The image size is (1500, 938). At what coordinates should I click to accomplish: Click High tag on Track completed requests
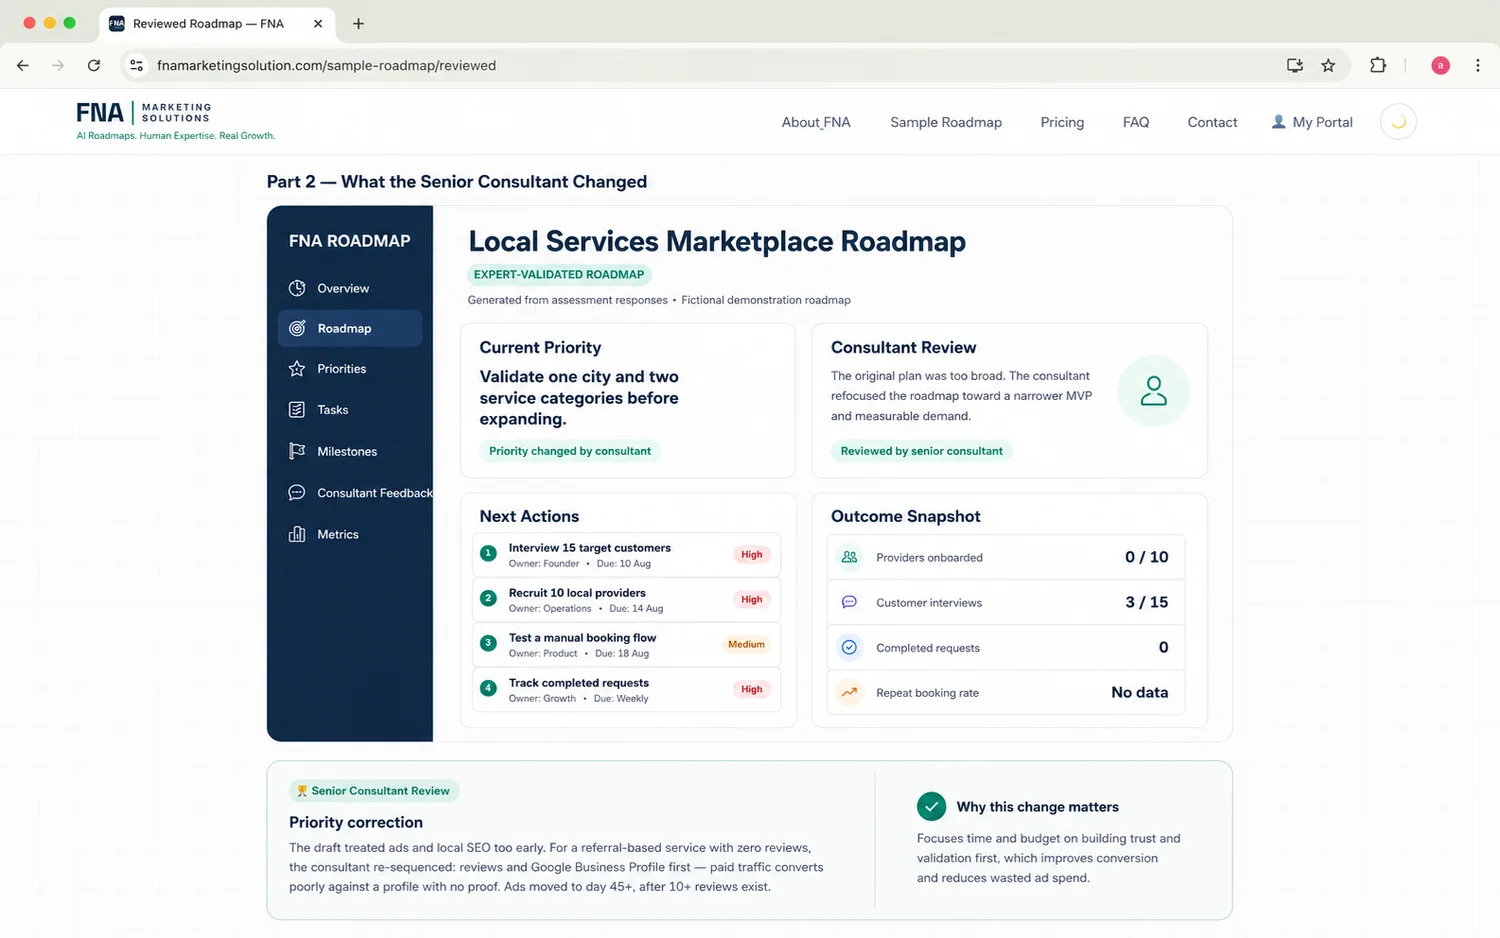[x=752, y=689]
